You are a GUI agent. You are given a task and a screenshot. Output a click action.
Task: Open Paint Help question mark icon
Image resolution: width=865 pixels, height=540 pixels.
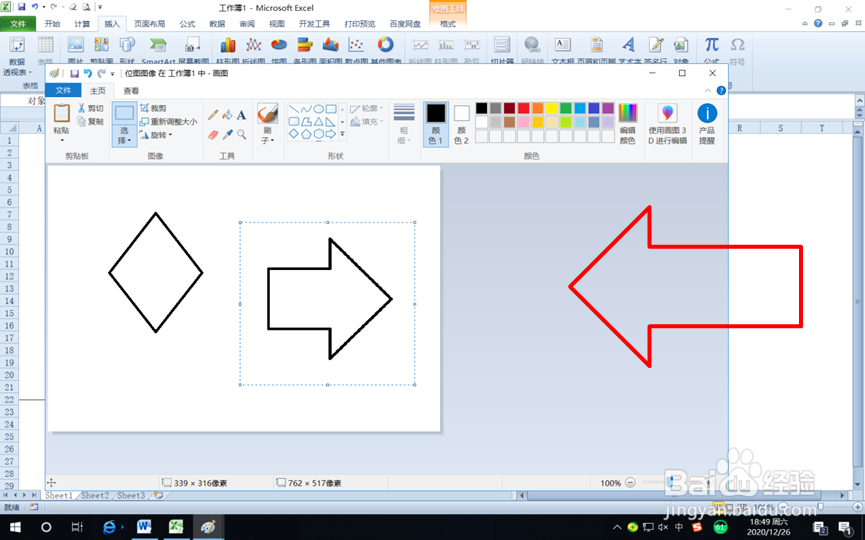(x=721, y=90)
